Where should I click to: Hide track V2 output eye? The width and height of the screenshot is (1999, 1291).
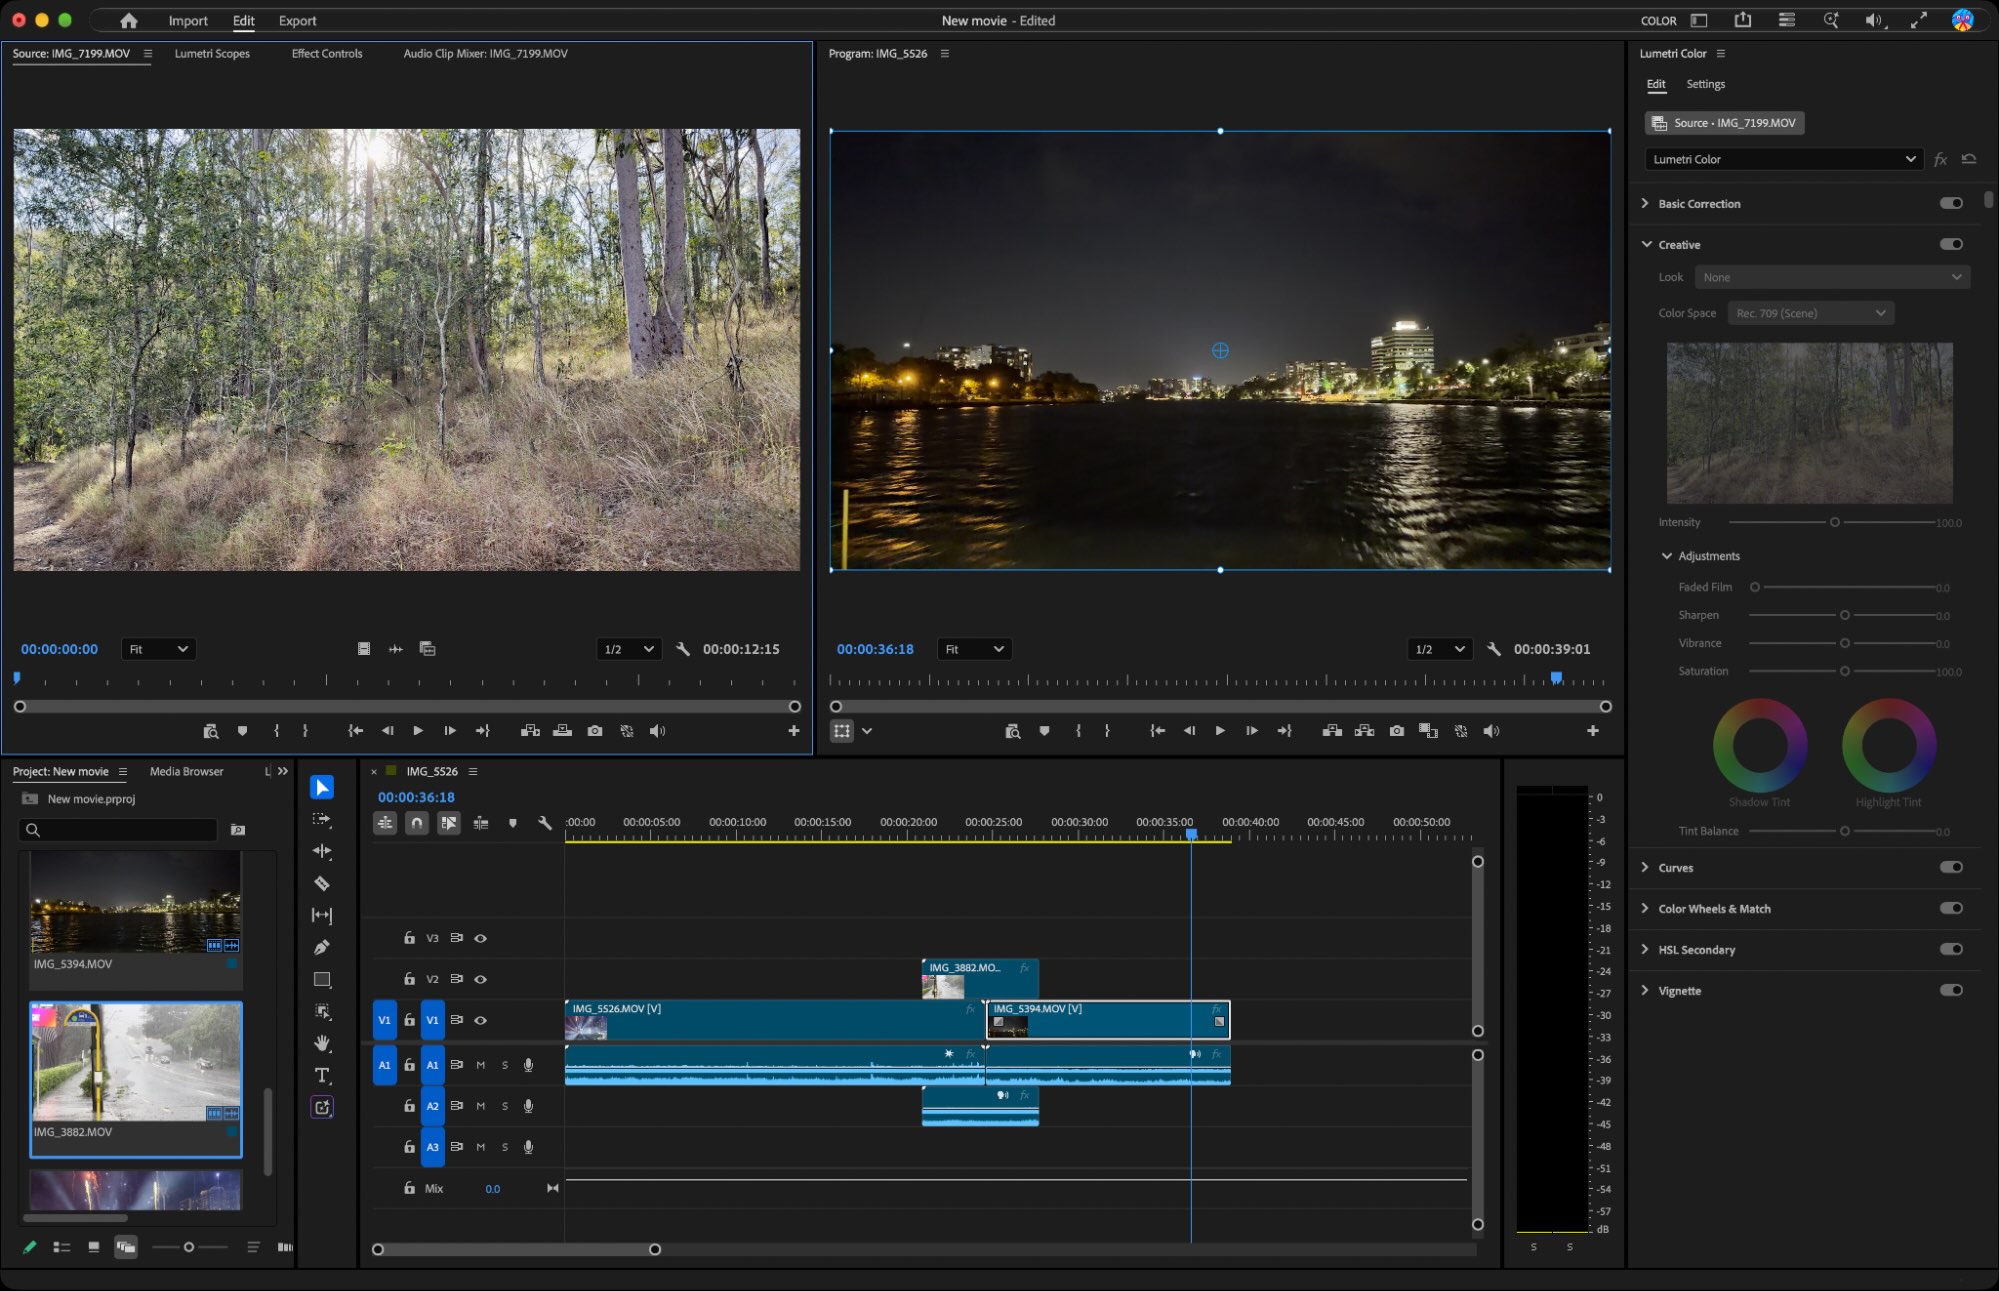point(480,979)
